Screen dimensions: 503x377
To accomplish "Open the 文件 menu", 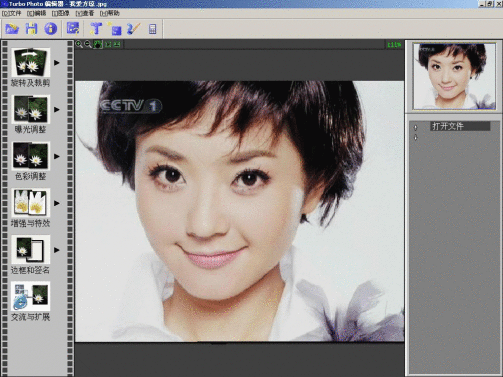I will (x=12, y=13).
